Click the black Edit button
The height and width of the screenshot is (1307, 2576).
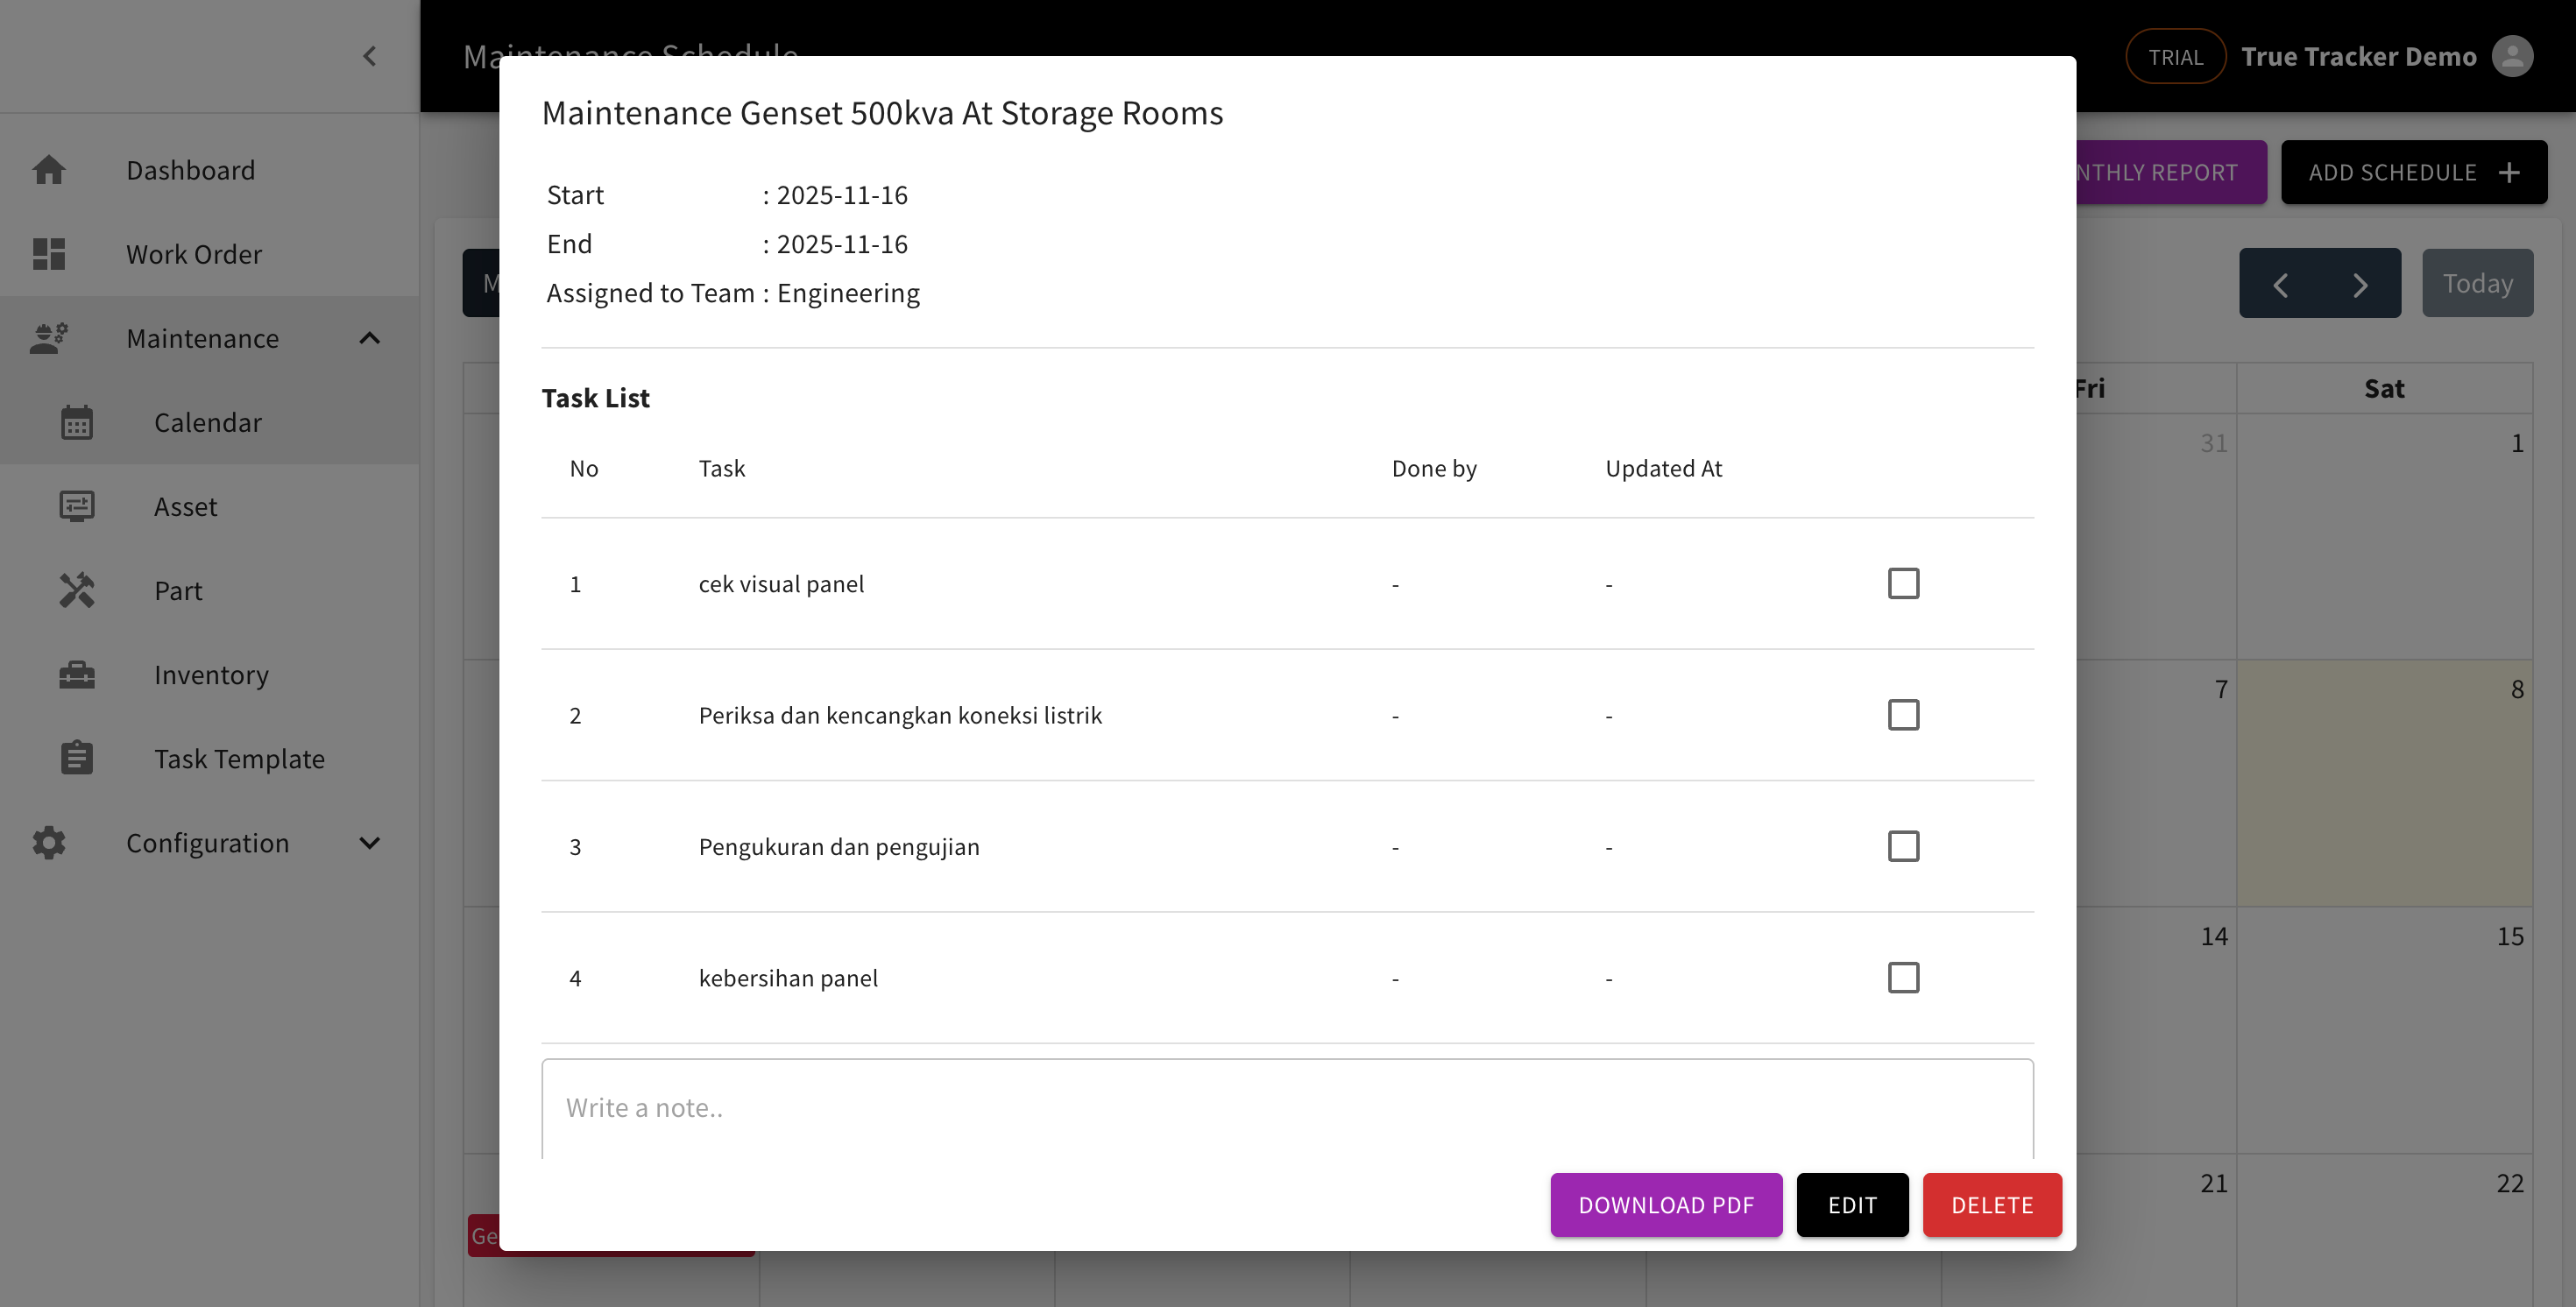pos(1851,1205)
